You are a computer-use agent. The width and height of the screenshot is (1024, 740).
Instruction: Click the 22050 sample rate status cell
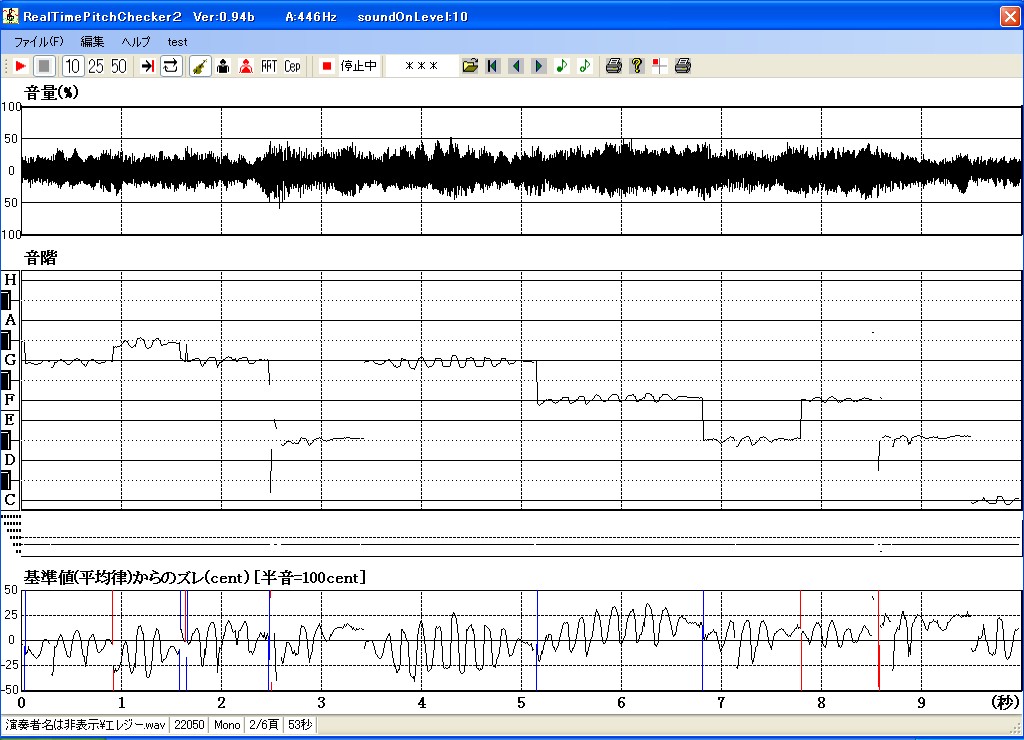[189, 724]
